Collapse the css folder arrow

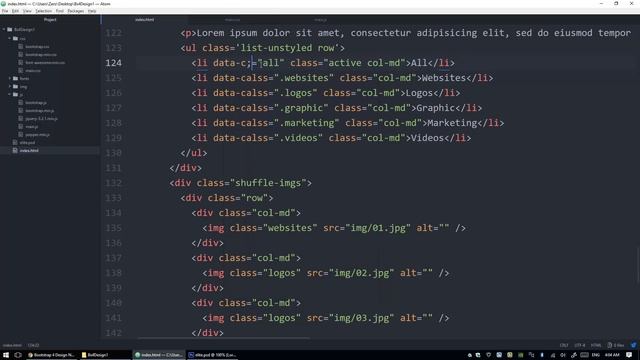(x=10, y=38)
